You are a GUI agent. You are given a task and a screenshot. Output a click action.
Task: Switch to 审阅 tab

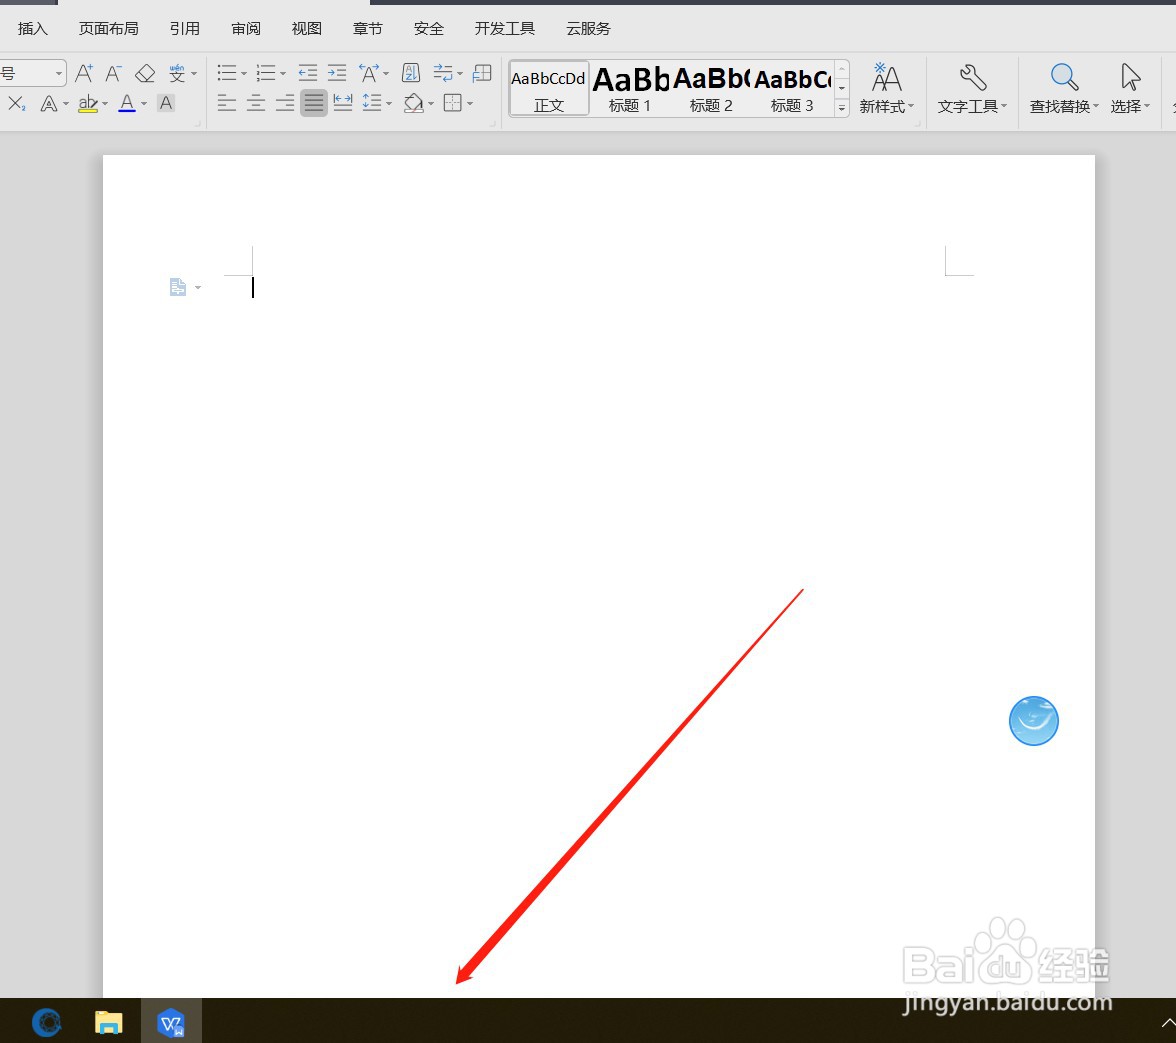[246, 28]
